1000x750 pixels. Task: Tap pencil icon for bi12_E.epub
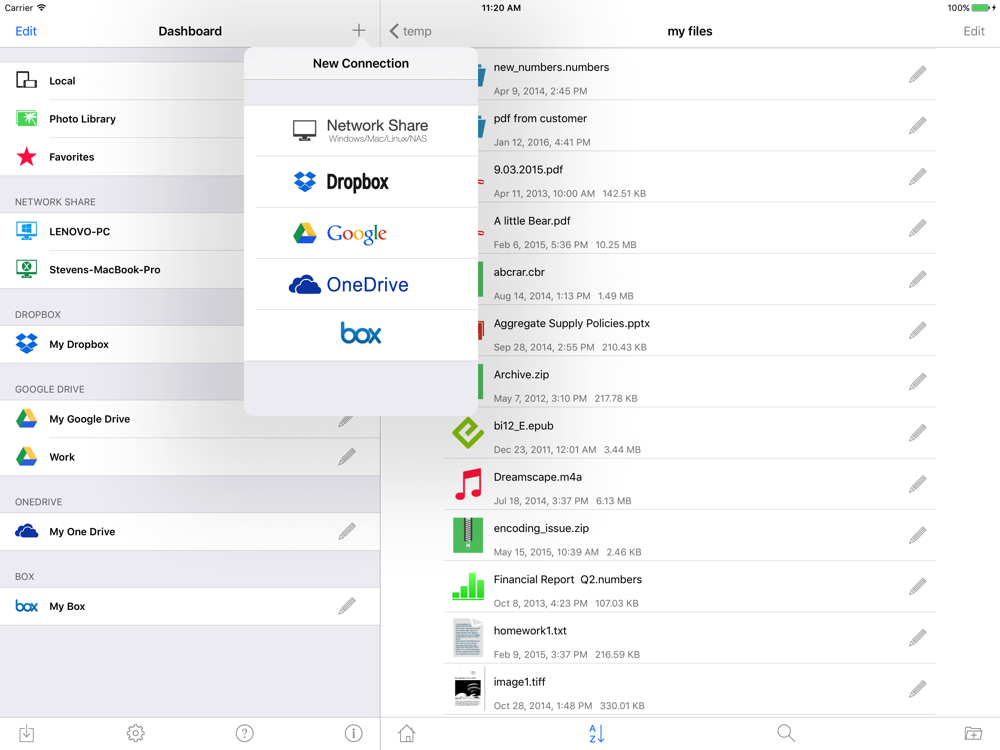click(x=918, y=433)
